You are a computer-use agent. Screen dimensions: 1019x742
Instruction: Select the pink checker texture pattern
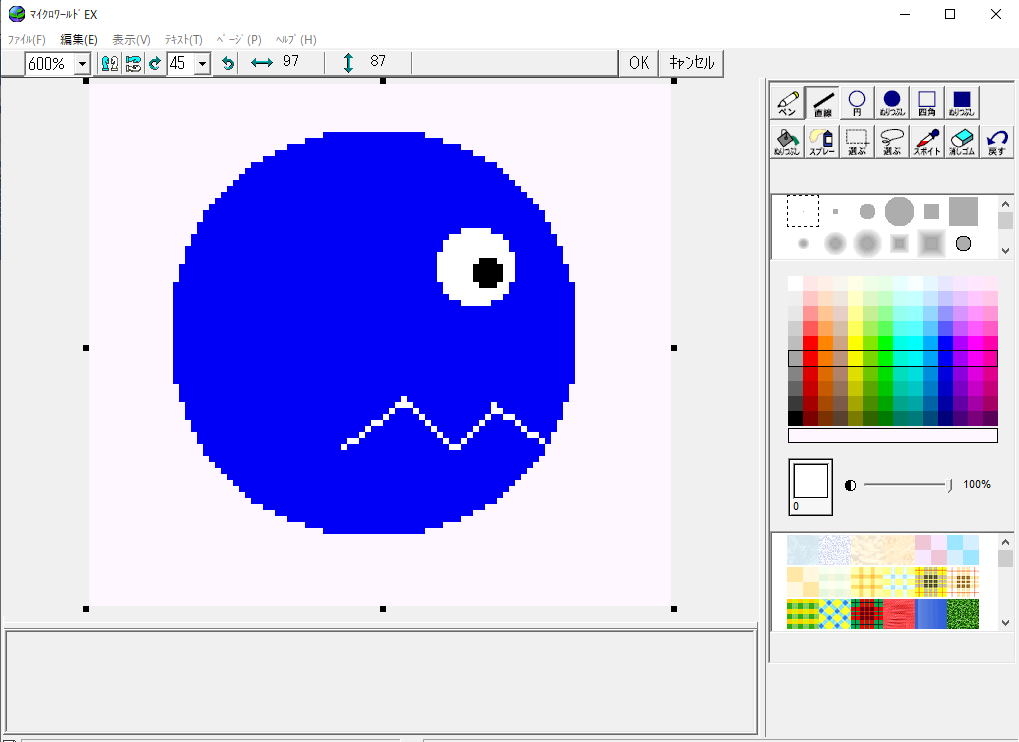point(931,550)
